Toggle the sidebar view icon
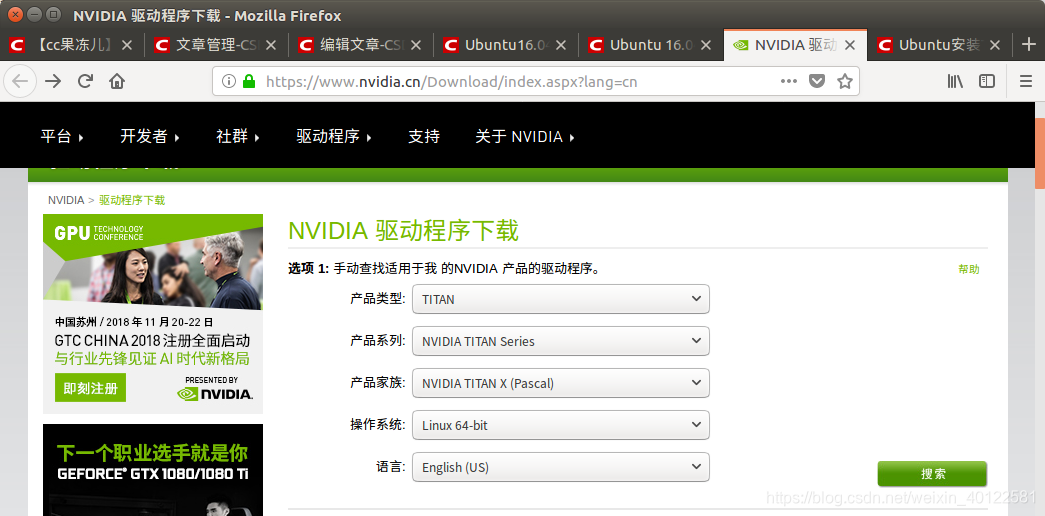Screen dimensions: 1045x516 click(x=987, y=81)
